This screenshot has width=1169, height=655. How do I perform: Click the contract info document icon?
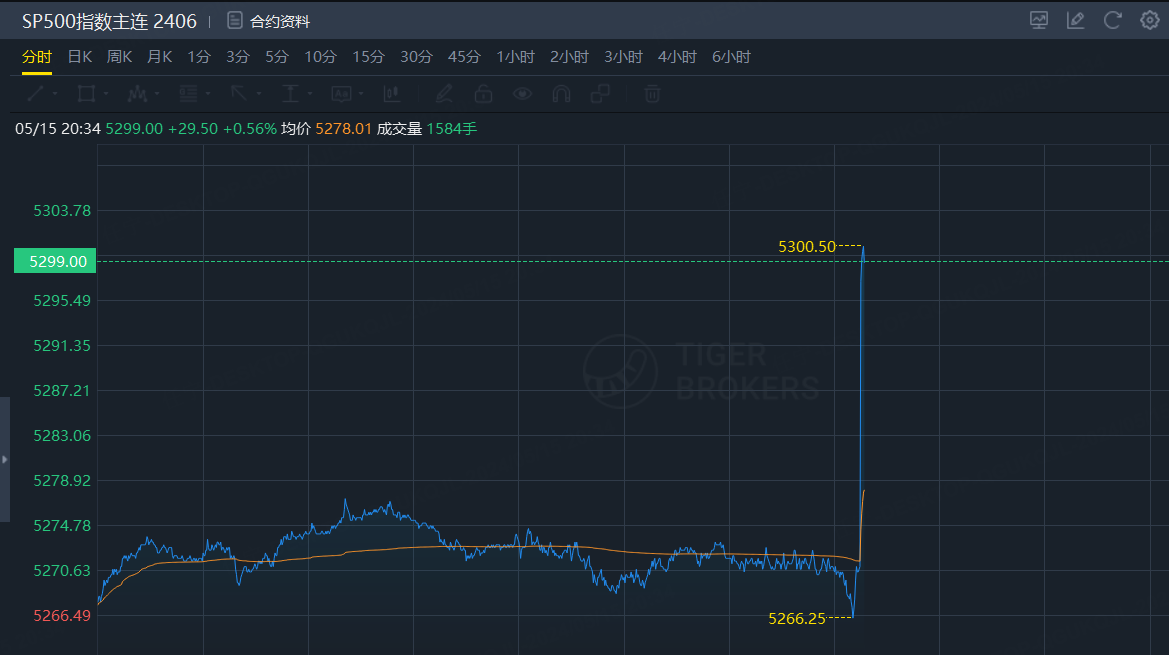tap(235, 21)
